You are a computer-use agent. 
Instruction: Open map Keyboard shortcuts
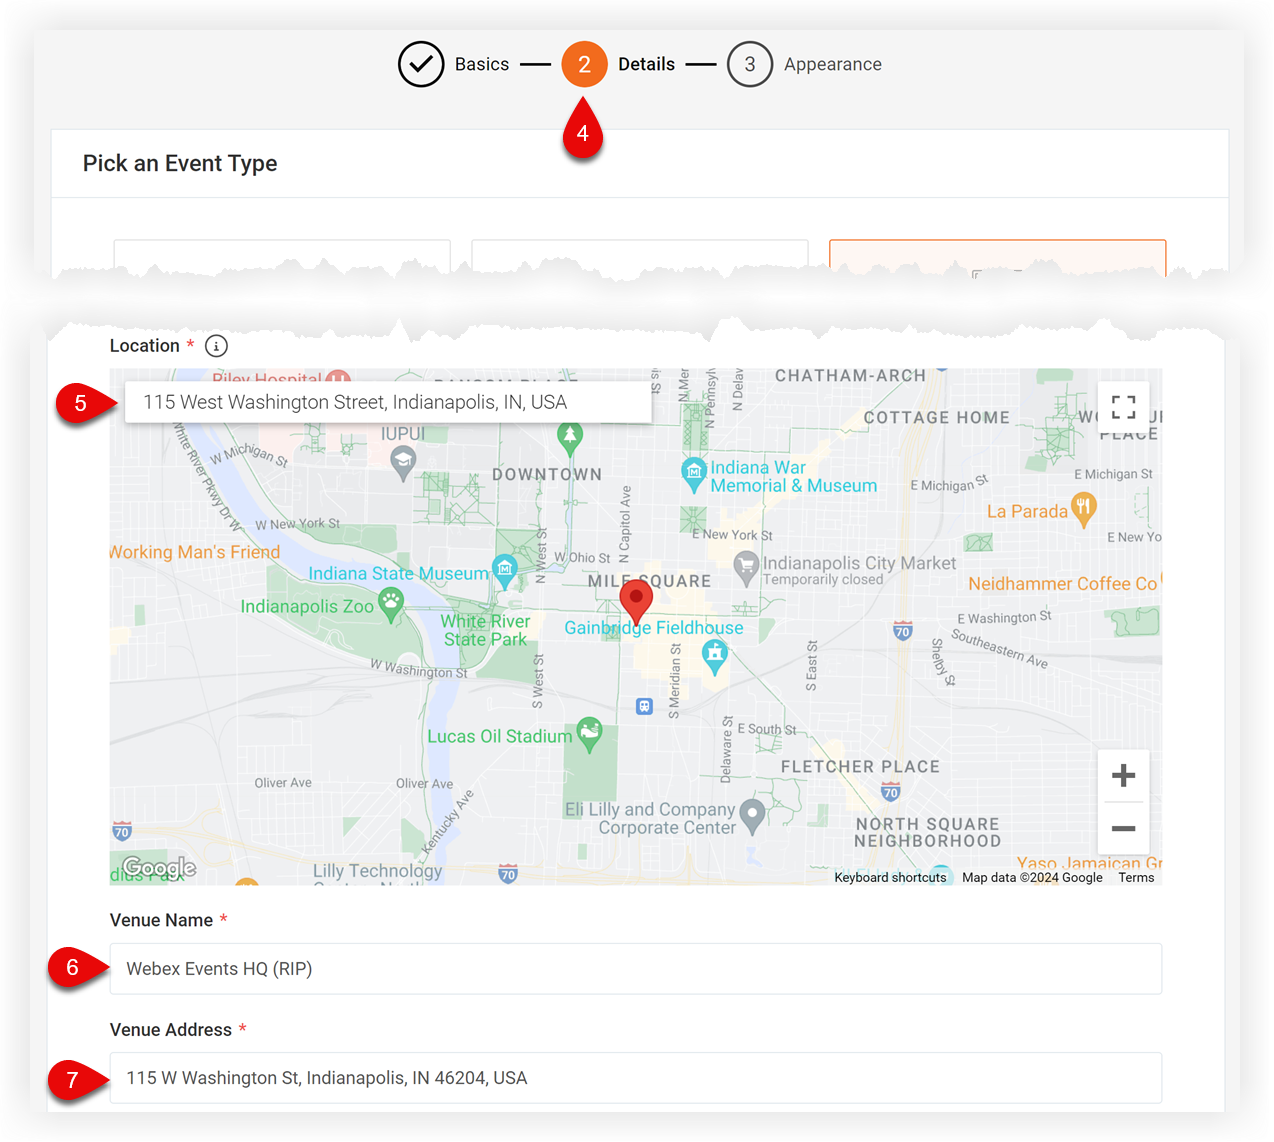(890, 878)
